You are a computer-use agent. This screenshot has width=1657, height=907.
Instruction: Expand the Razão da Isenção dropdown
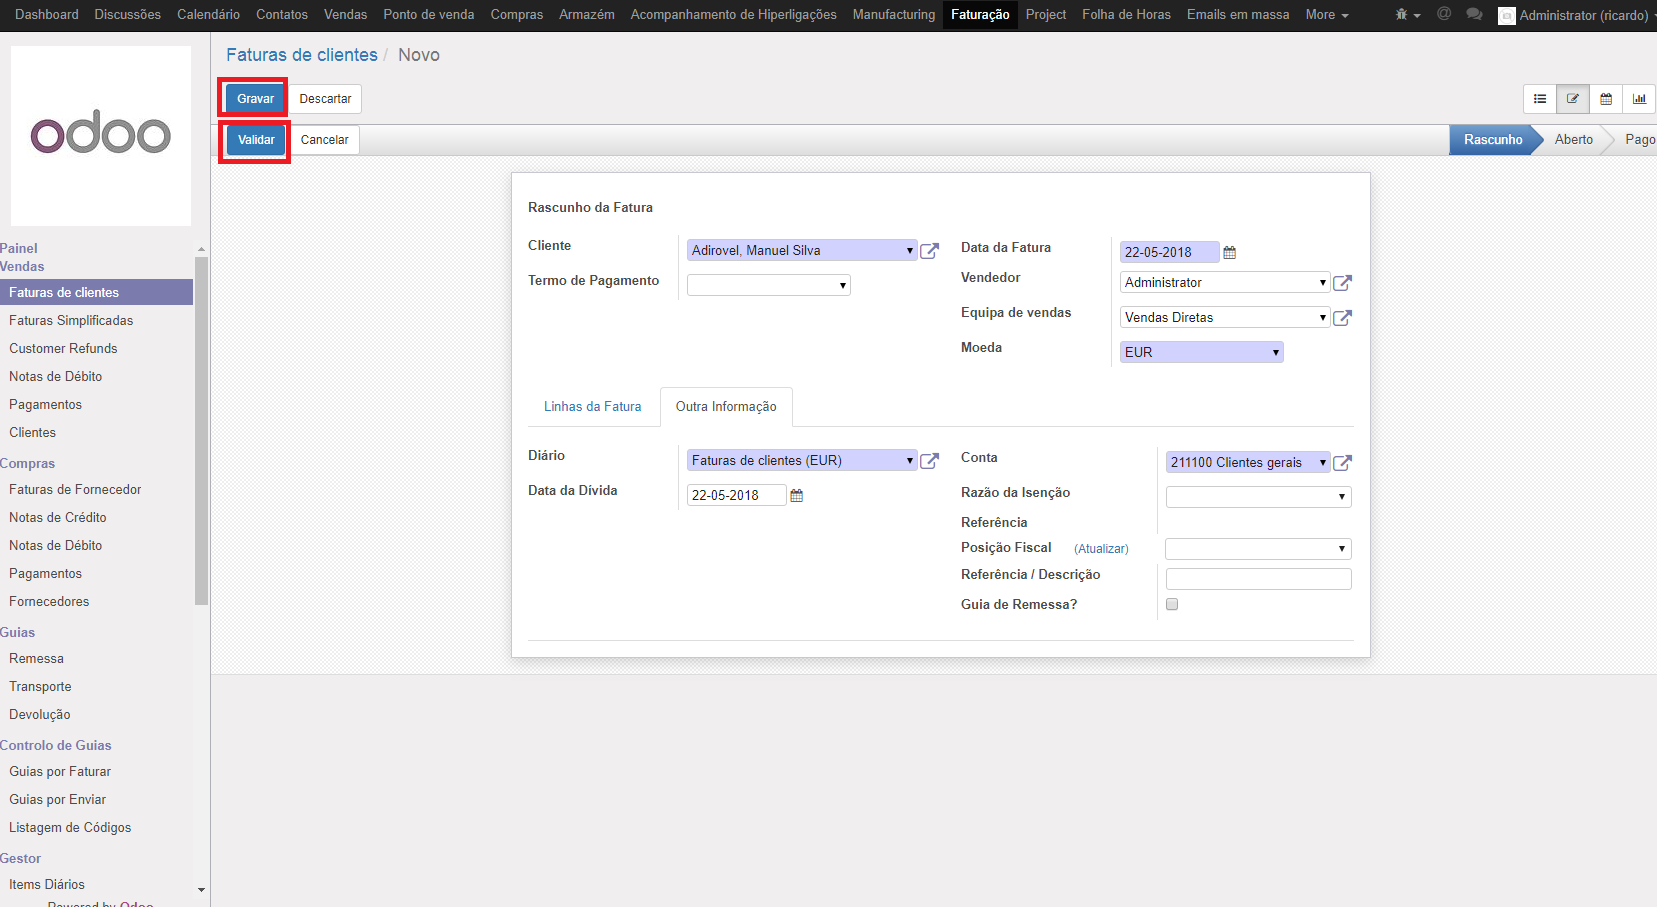coord(1258,497)
